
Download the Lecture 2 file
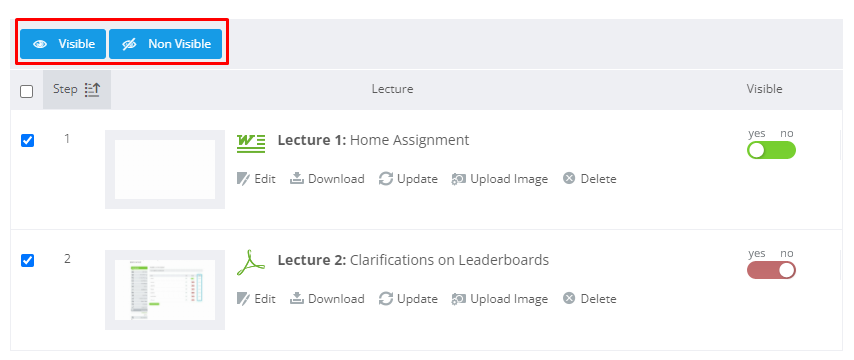pos(327,299)
